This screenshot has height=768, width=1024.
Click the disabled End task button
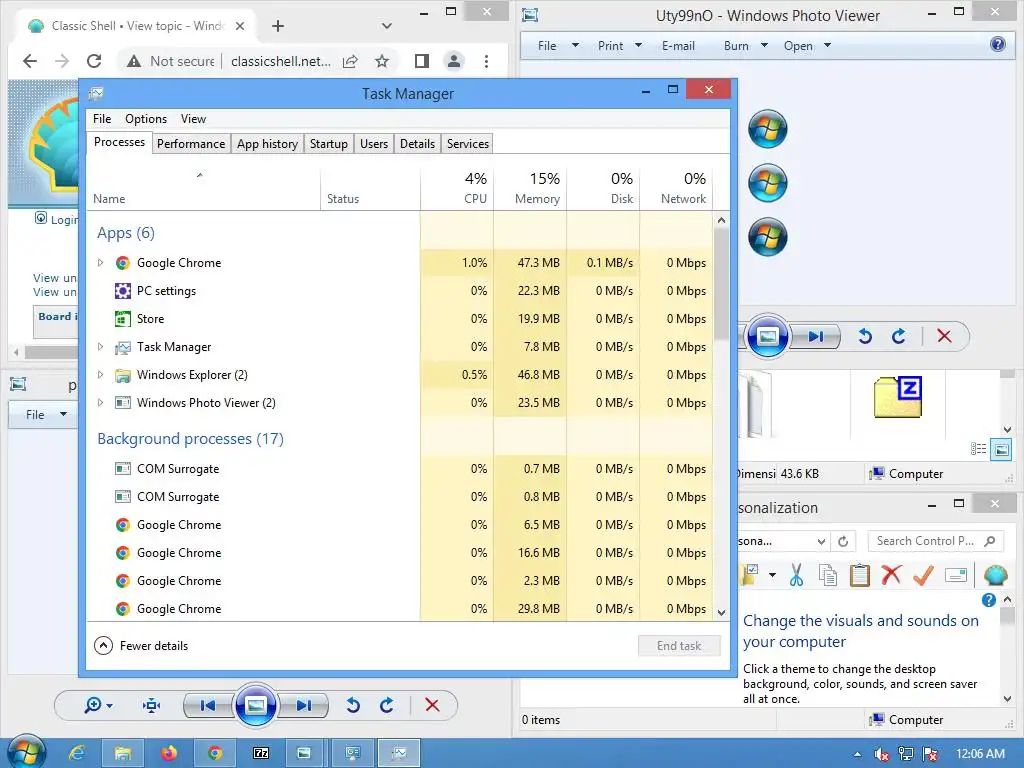click(679, 646)
